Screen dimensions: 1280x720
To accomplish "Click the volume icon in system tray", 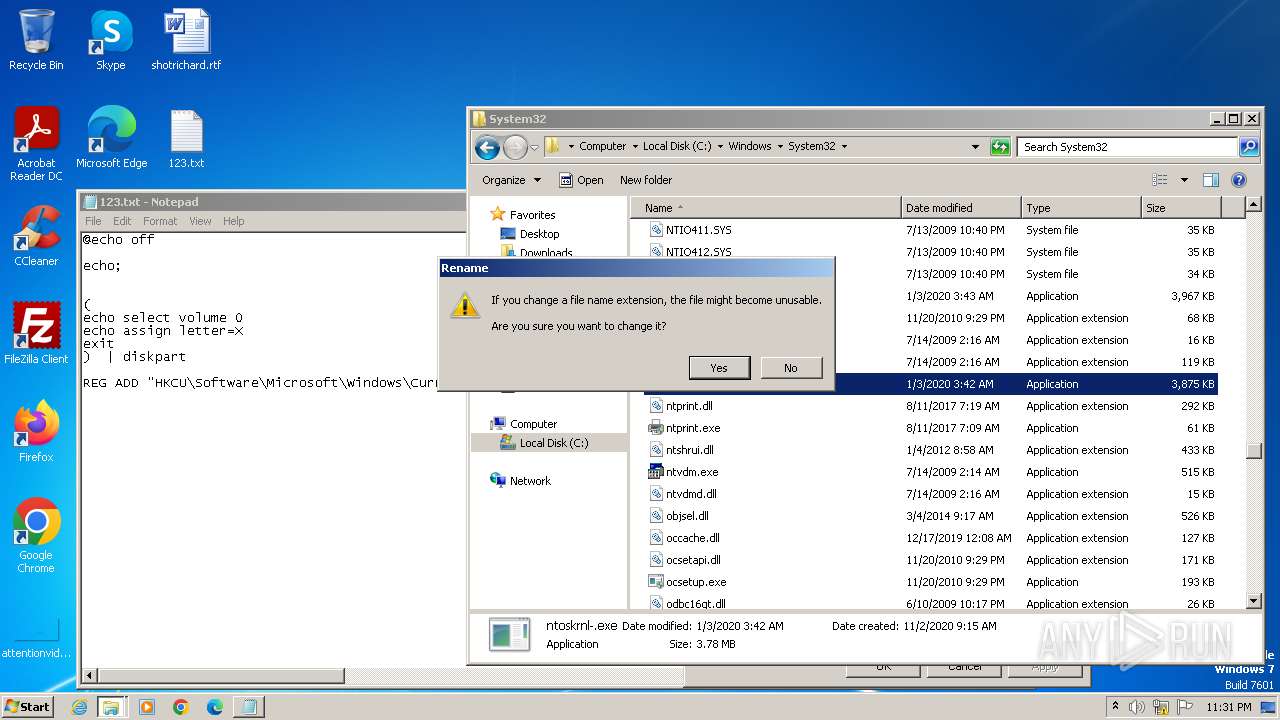I will point(1136,707).
